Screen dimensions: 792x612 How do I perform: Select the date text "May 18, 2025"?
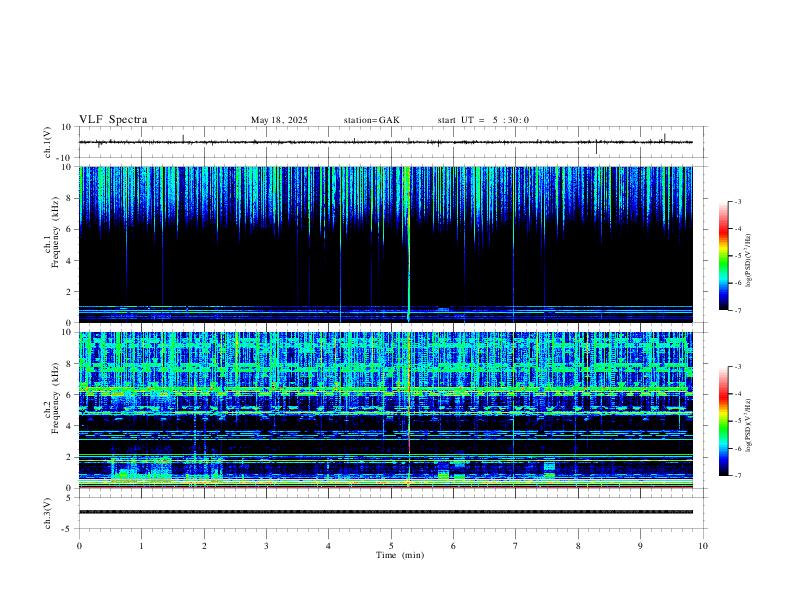tap(279, 120)
